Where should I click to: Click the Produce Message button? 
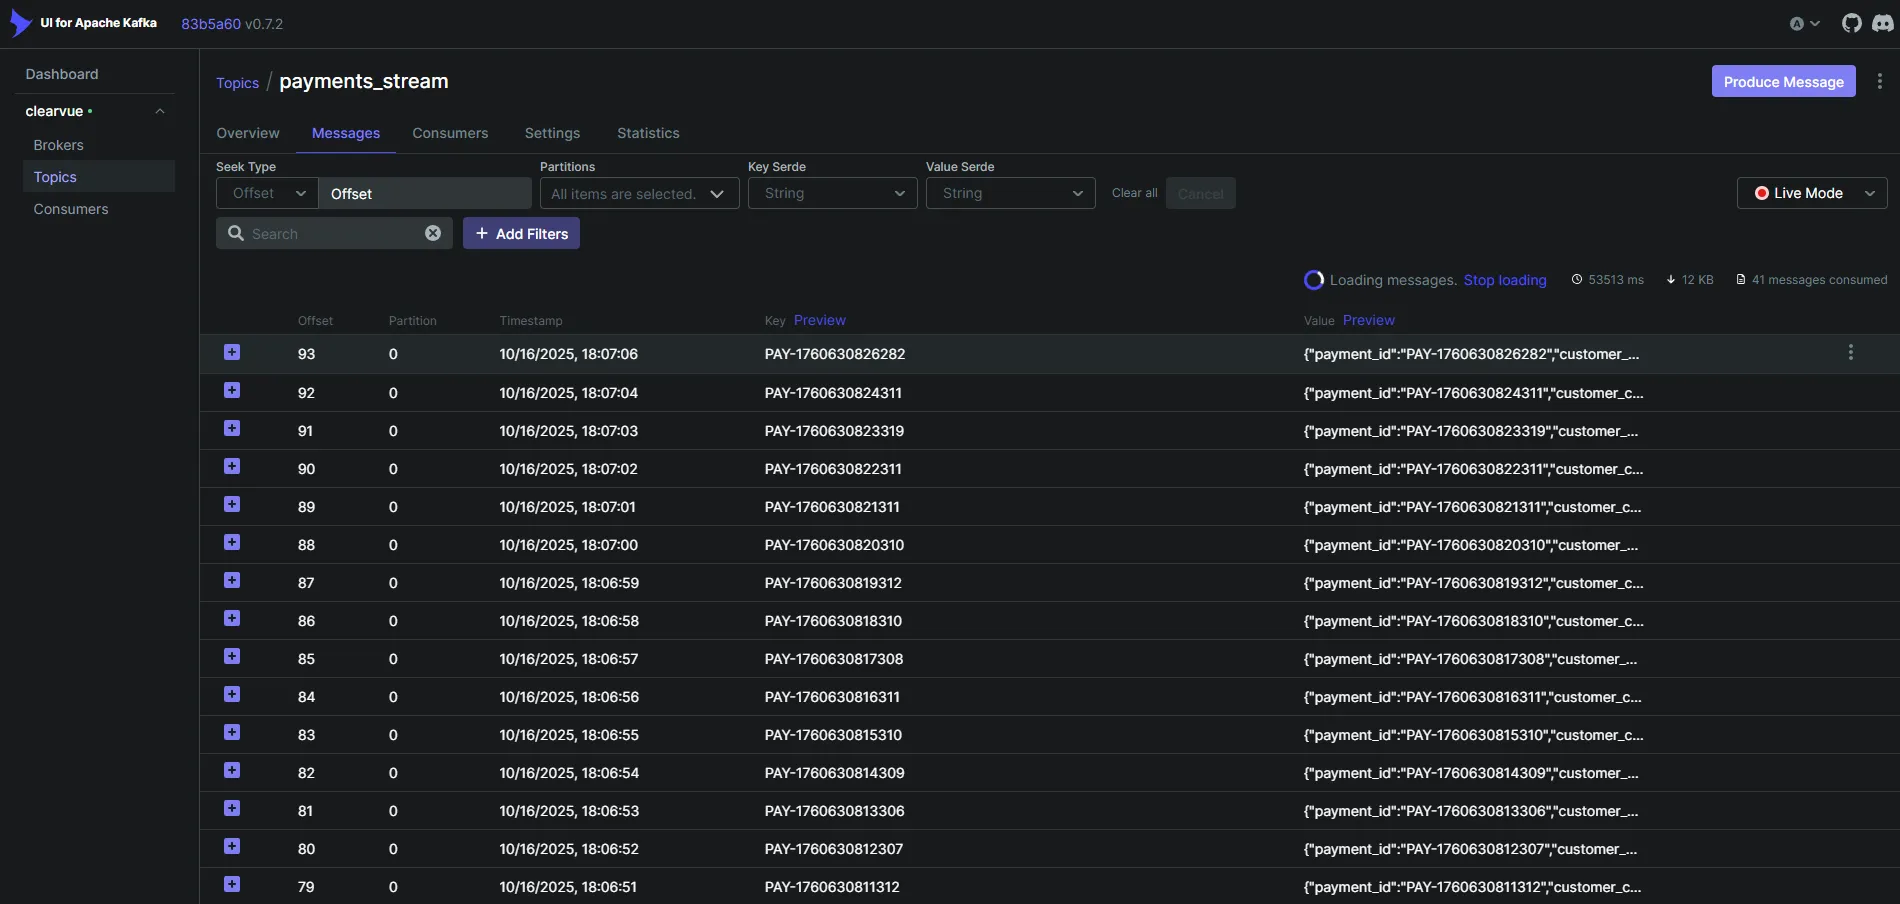tap(1783, 81)
